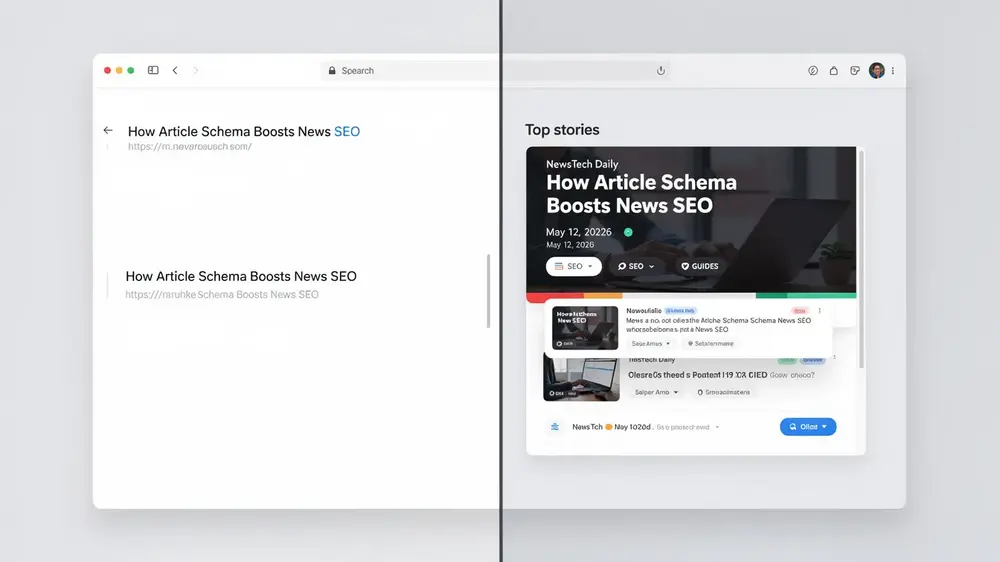Click the blue Ollat dropdown button

pos(808,427)
